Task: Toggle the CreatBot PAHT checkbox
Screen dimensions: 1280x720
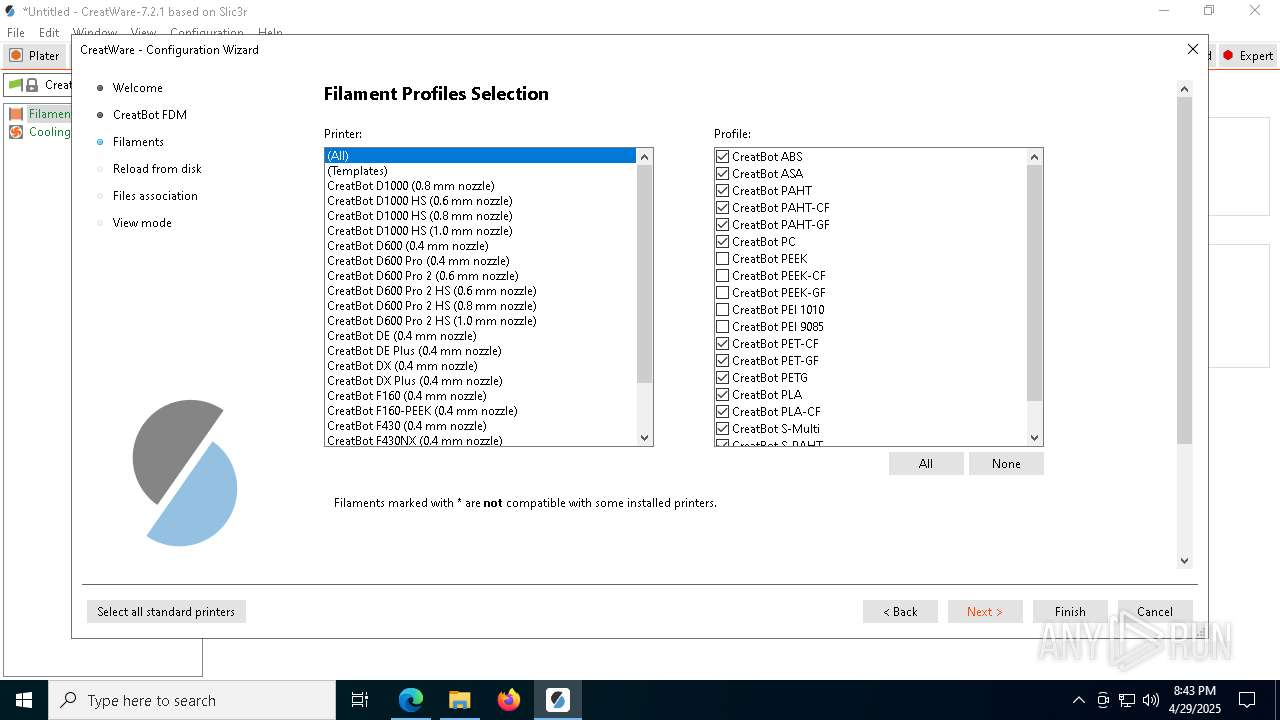Action: coord(722,191)
